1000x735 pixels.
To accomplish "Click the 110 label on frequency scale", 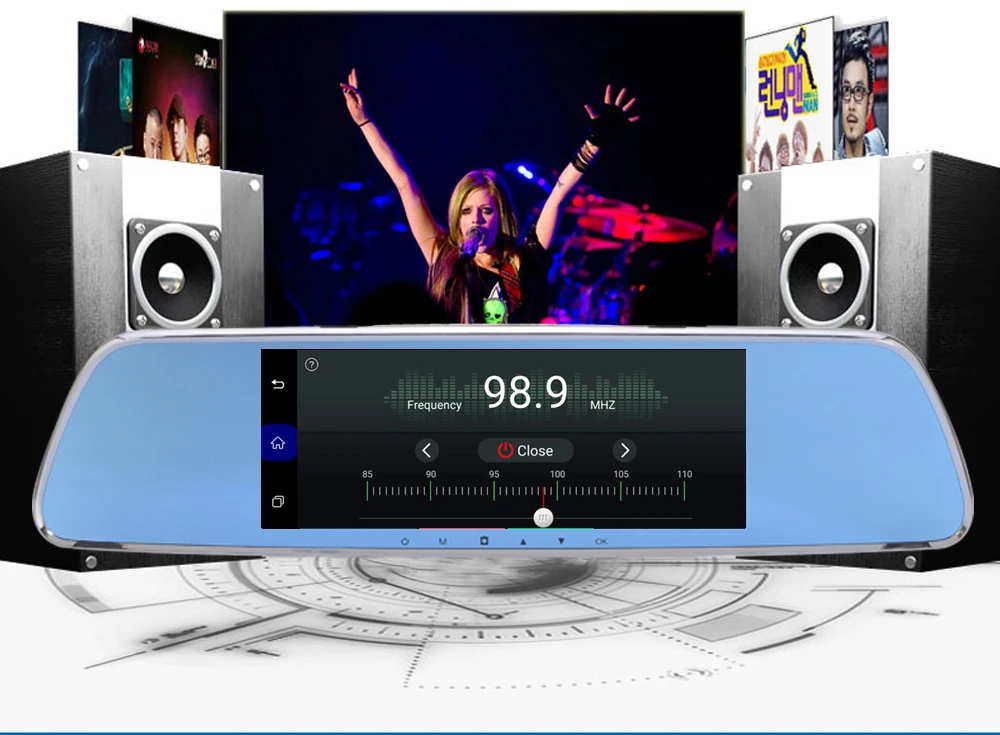I will point(684,474).
